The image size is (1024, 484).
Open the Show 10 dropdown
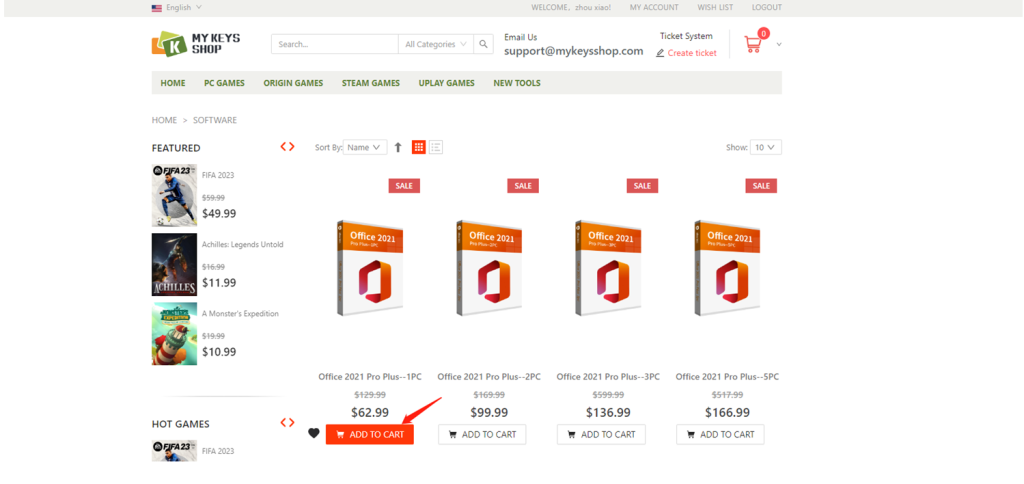[x=765, y=148]
